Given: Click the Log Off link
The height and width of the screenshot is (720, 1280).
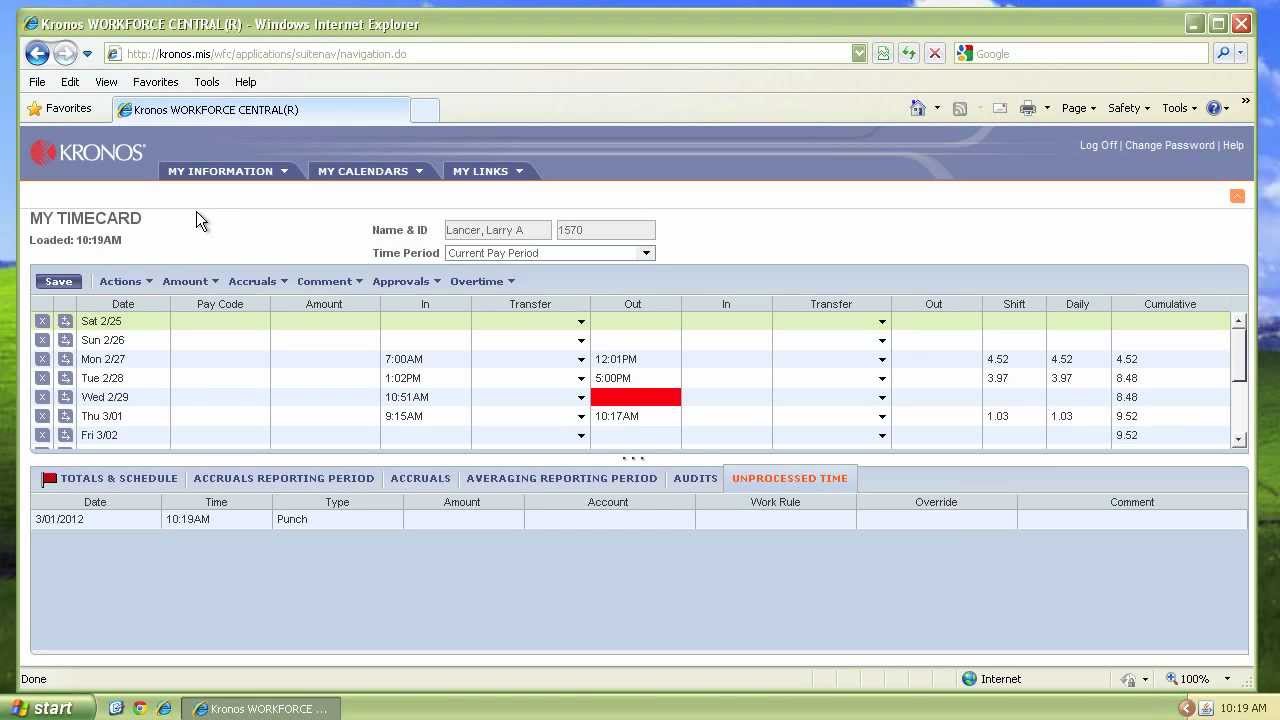Looking at the screenshot, I should 1098,145.
